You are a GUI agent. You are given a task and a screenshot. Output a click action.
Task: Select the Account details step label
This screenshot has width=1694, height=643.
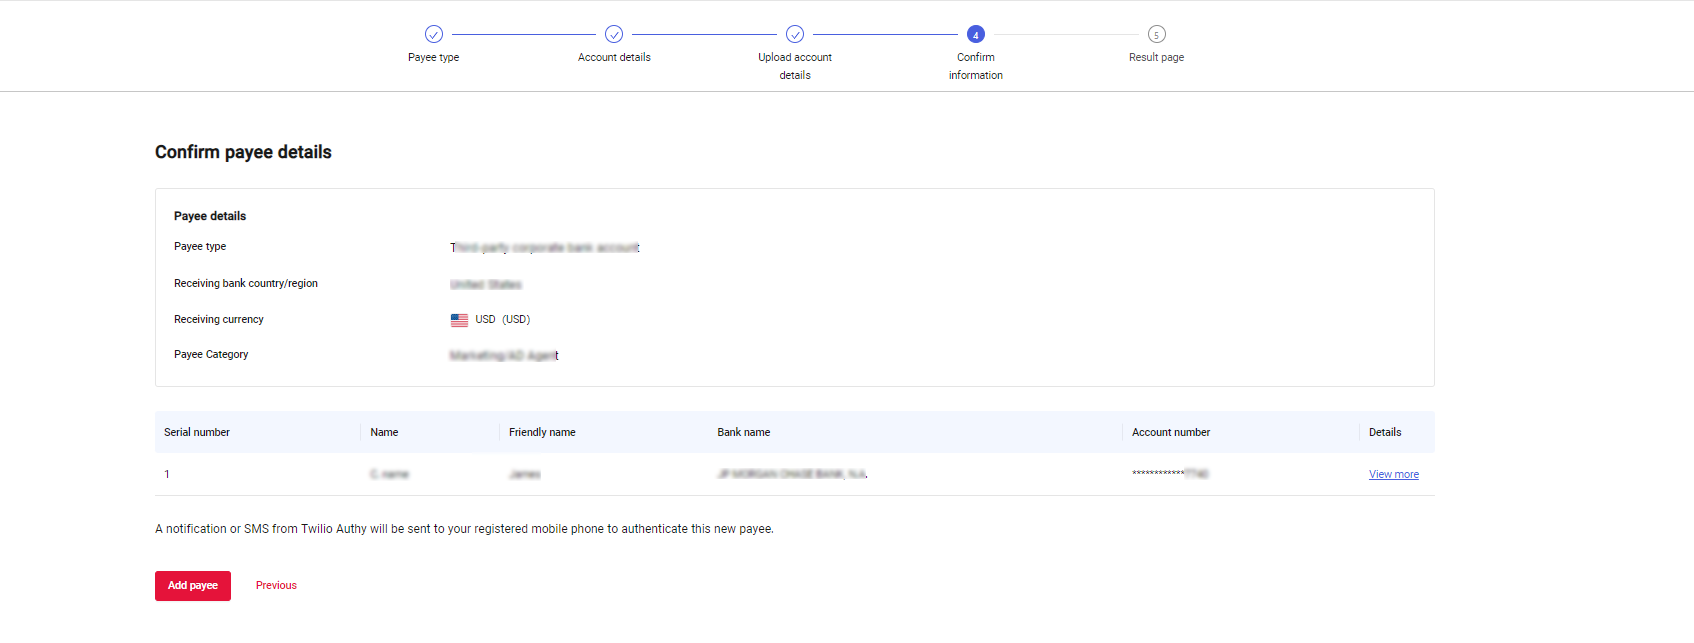pos(614,58)
